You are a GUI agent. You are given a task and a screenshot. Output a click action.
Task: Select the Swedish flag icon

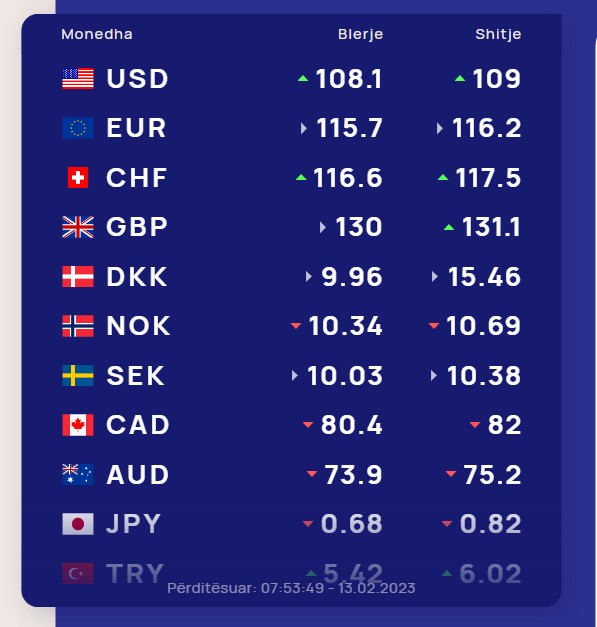pyautogui.click(x=78, y=375)
